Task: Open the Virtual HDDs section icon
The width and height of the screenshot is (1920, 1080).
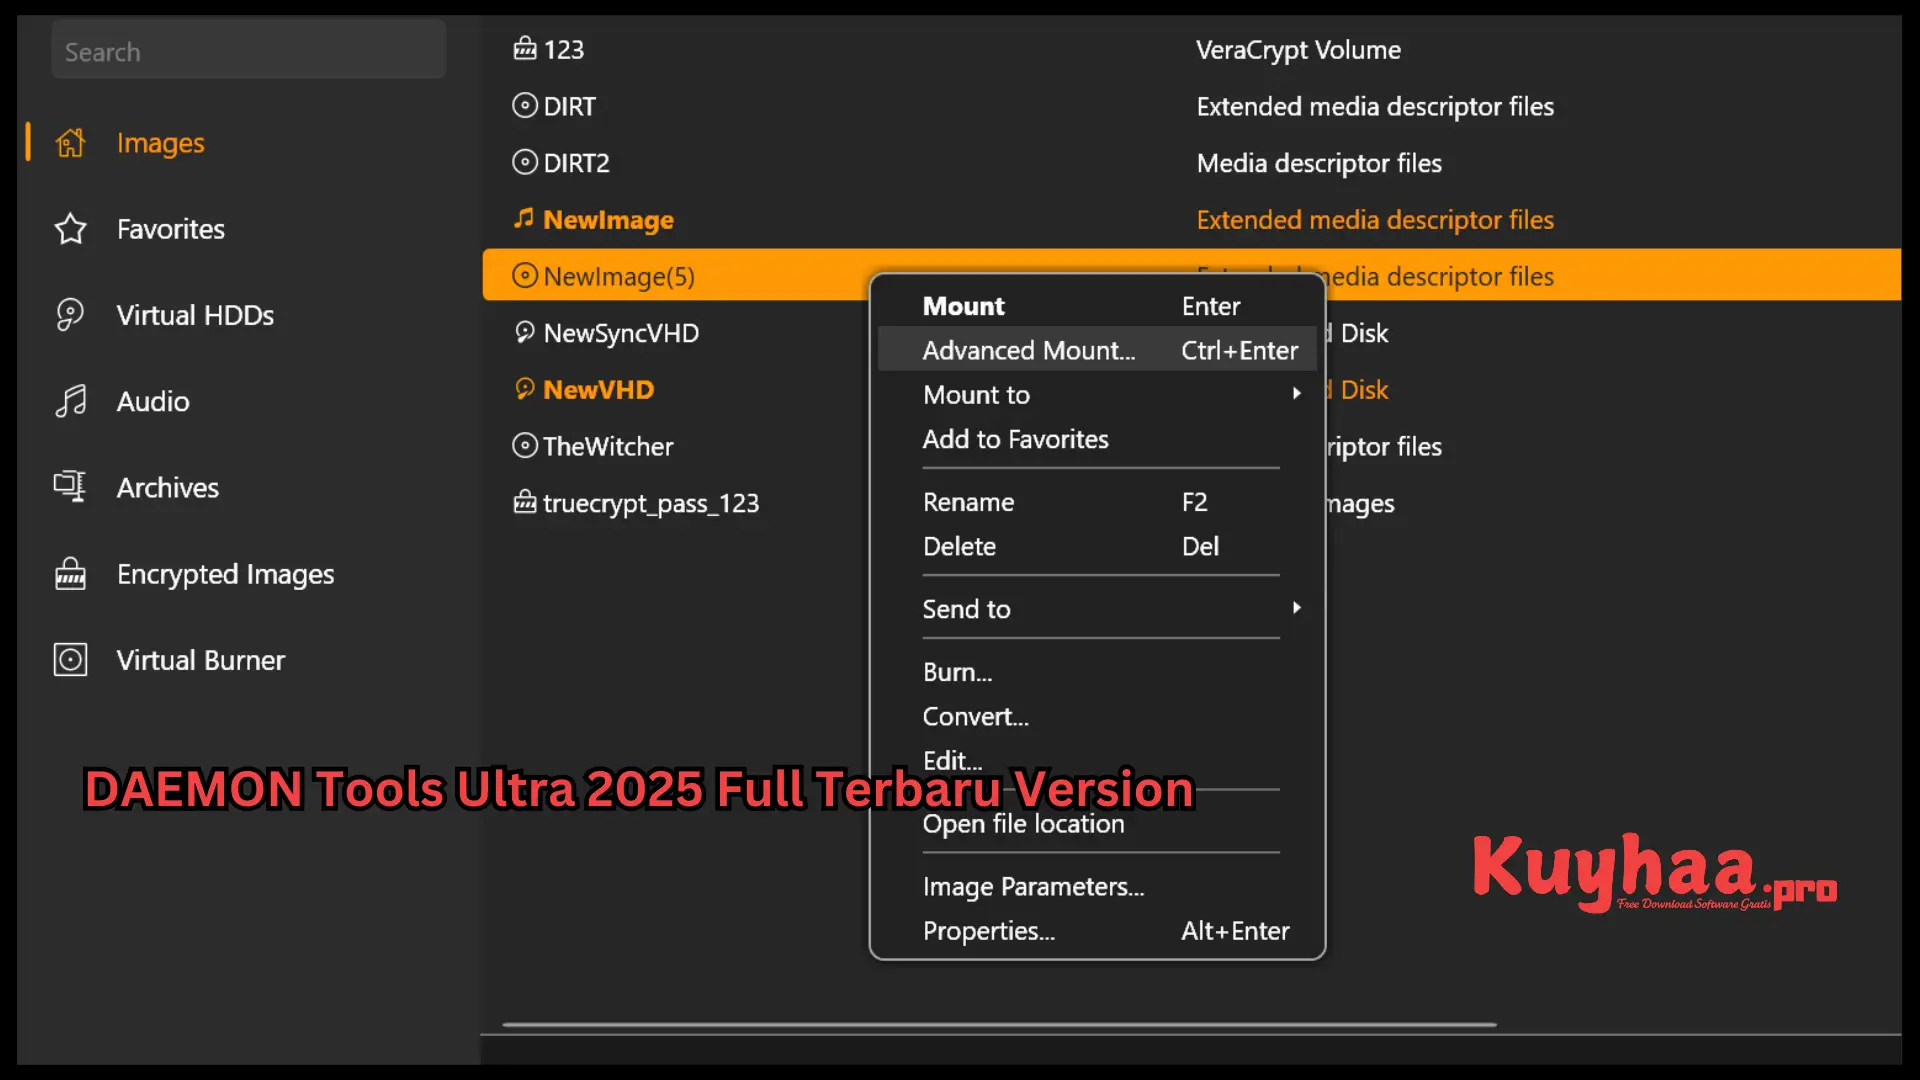Action: (70, 314)
